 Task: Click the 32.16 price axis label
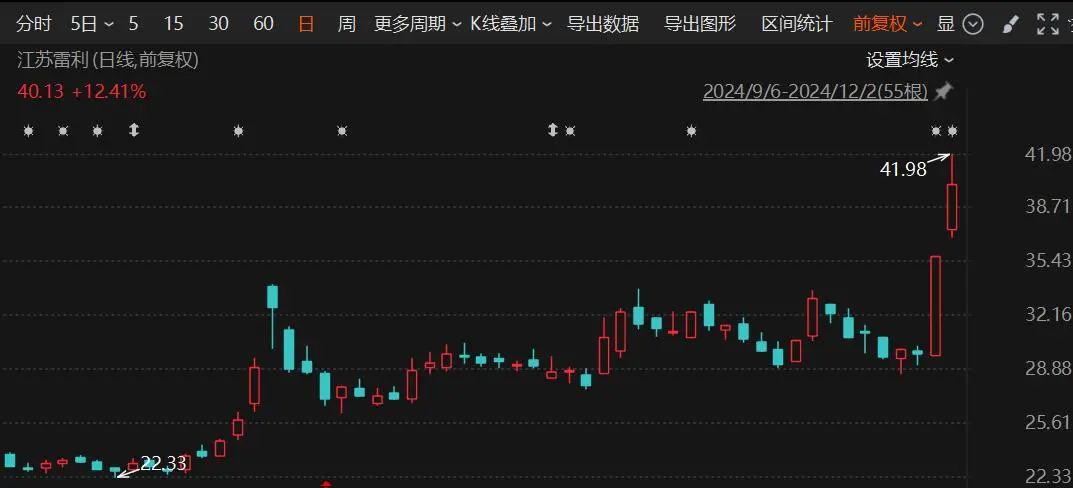(x=1048, y=314)
